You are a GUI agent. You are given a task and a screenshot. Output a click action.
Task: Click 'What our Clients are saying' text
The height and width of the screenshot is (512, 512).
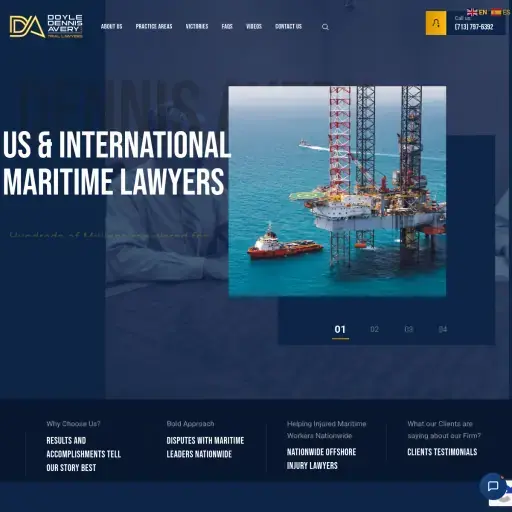[444, 430]
